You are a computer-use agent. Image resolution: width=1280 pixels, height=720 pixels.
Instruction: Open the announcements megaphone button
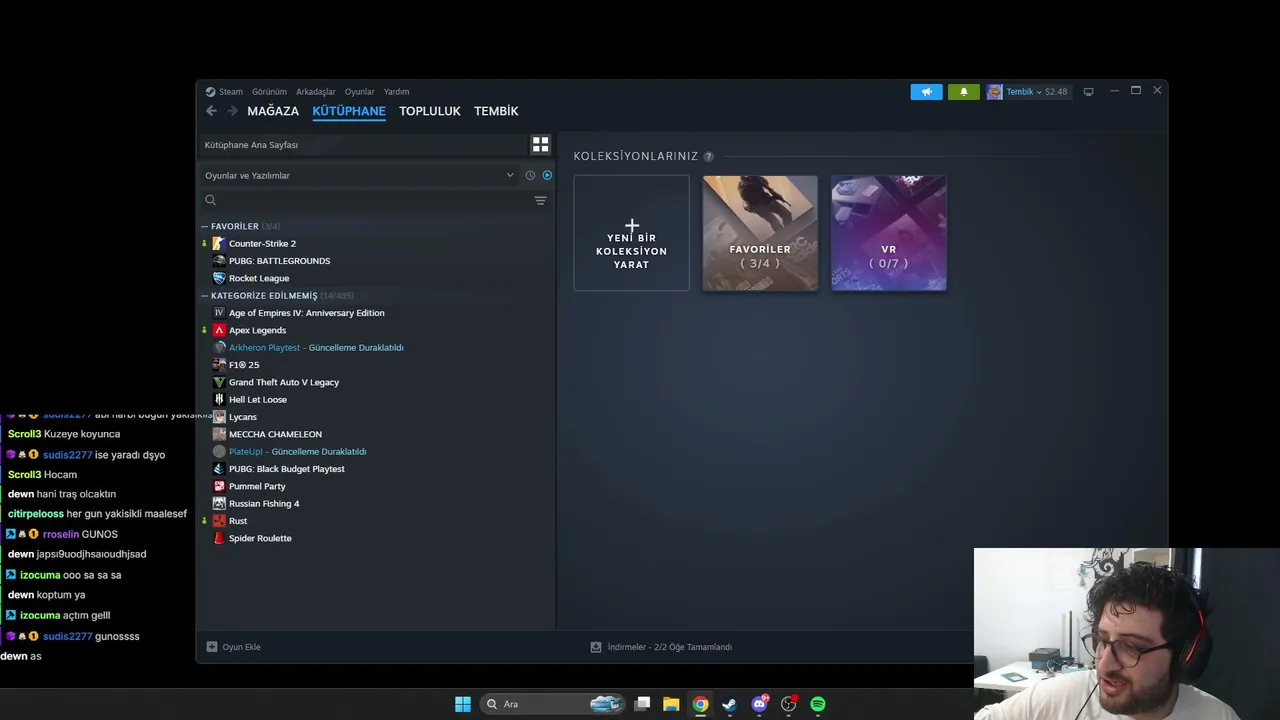(x=926, y=92)
